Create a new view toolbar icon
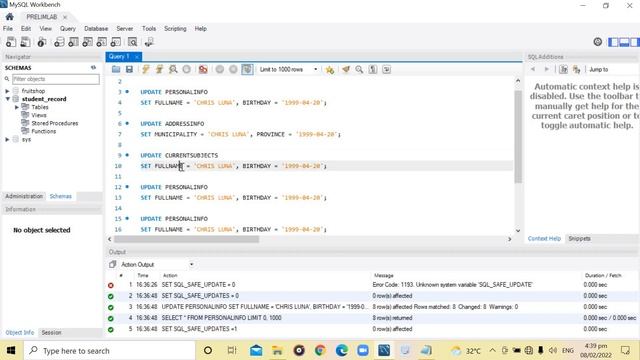Image resolution: width=640 pixels, height=360 pixels. [87, 42]
